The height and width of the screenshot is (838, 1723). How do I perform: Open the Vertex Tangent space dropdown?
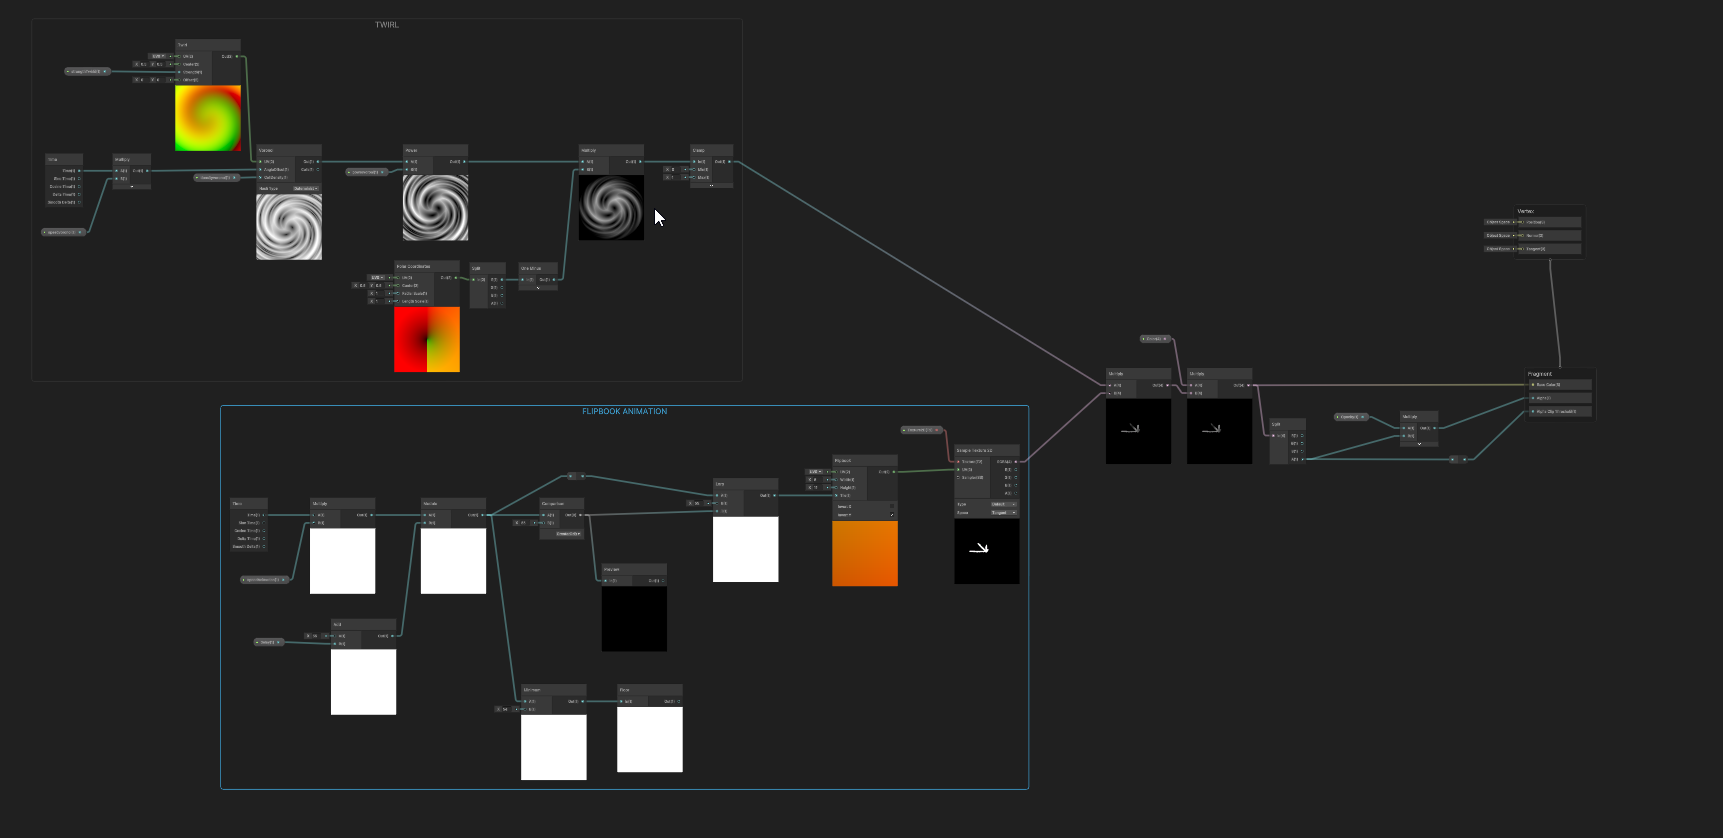(x=1499, y=249)
